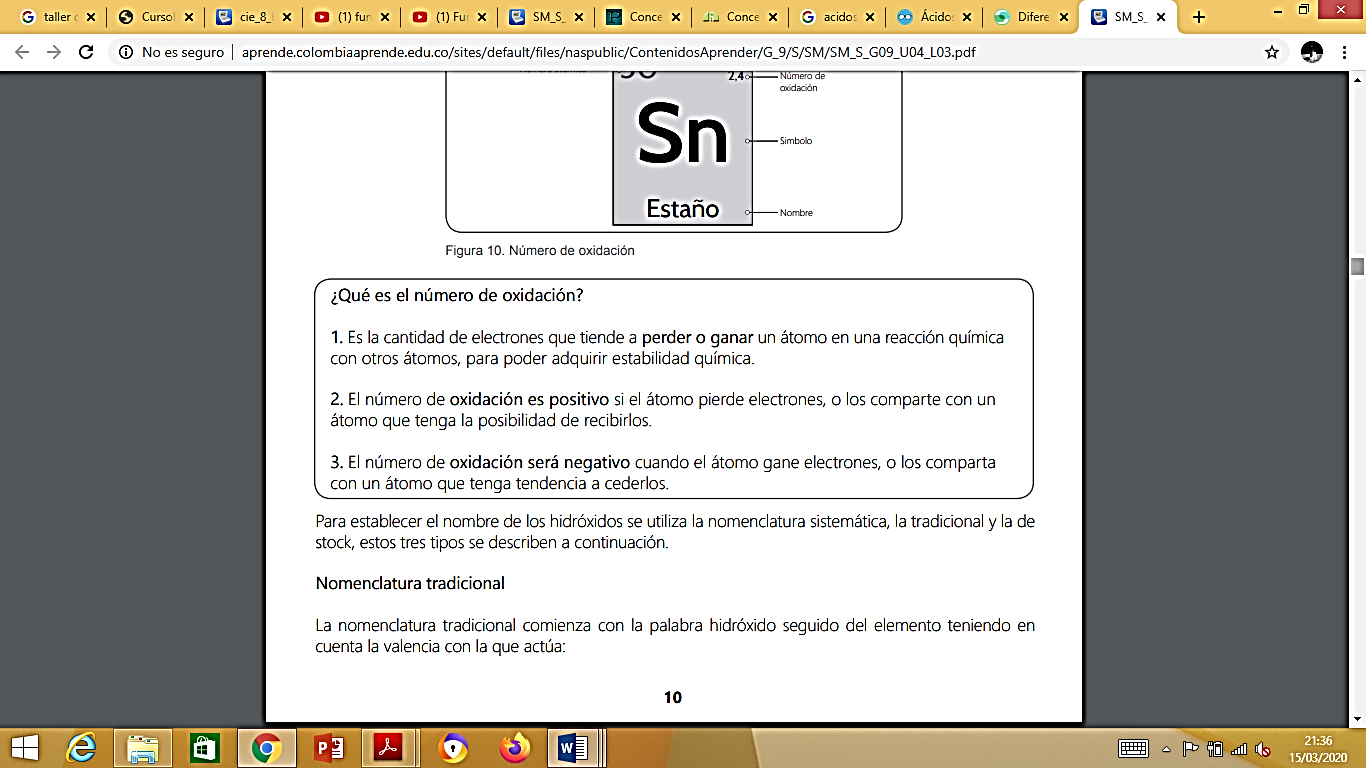
Task: Open the Windows Store taskbar icon
Action: coord(204,747)
